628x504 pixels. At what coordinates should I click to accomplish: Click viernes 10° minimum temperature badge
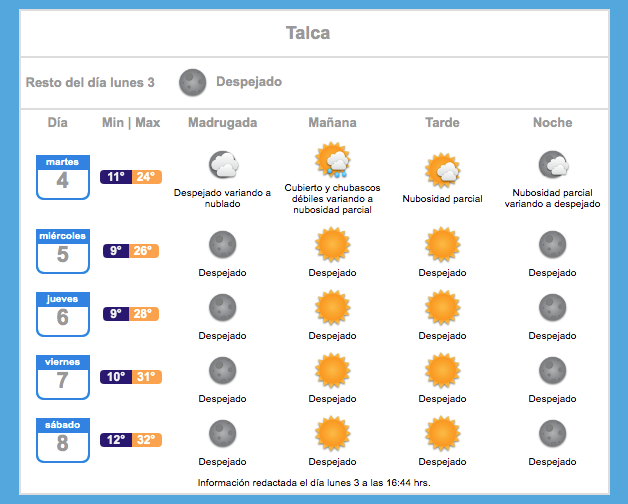coord(116,377)
